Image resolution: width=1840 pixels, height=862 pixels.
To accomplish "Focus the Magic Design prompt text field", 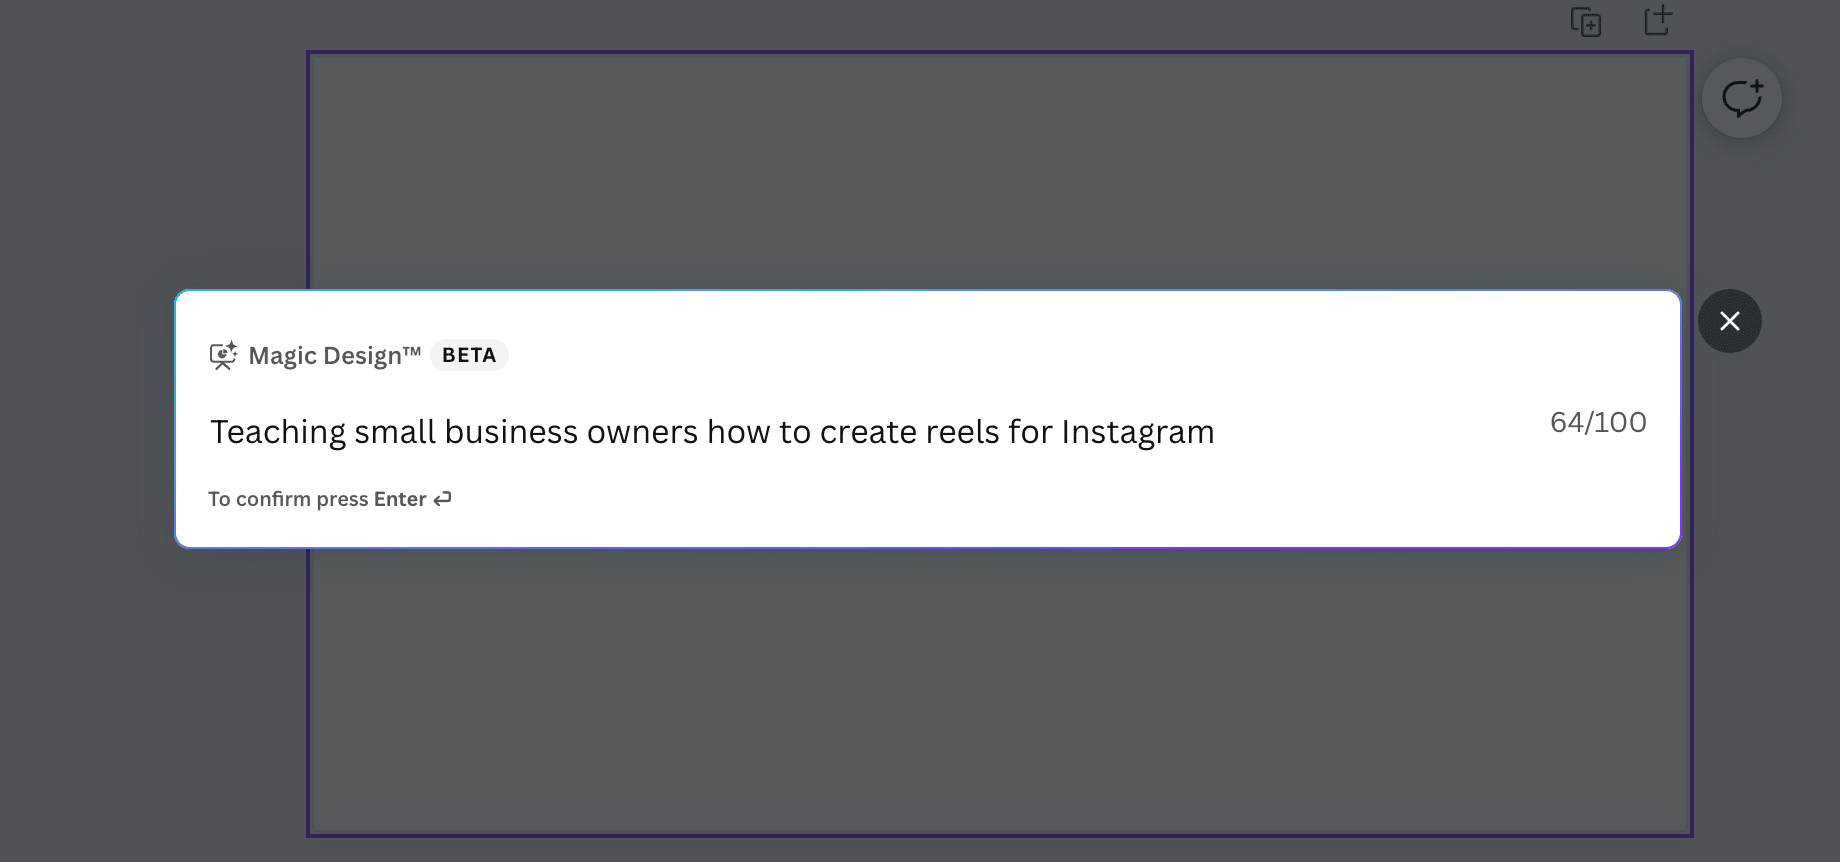I will click(x=870, y=432).
